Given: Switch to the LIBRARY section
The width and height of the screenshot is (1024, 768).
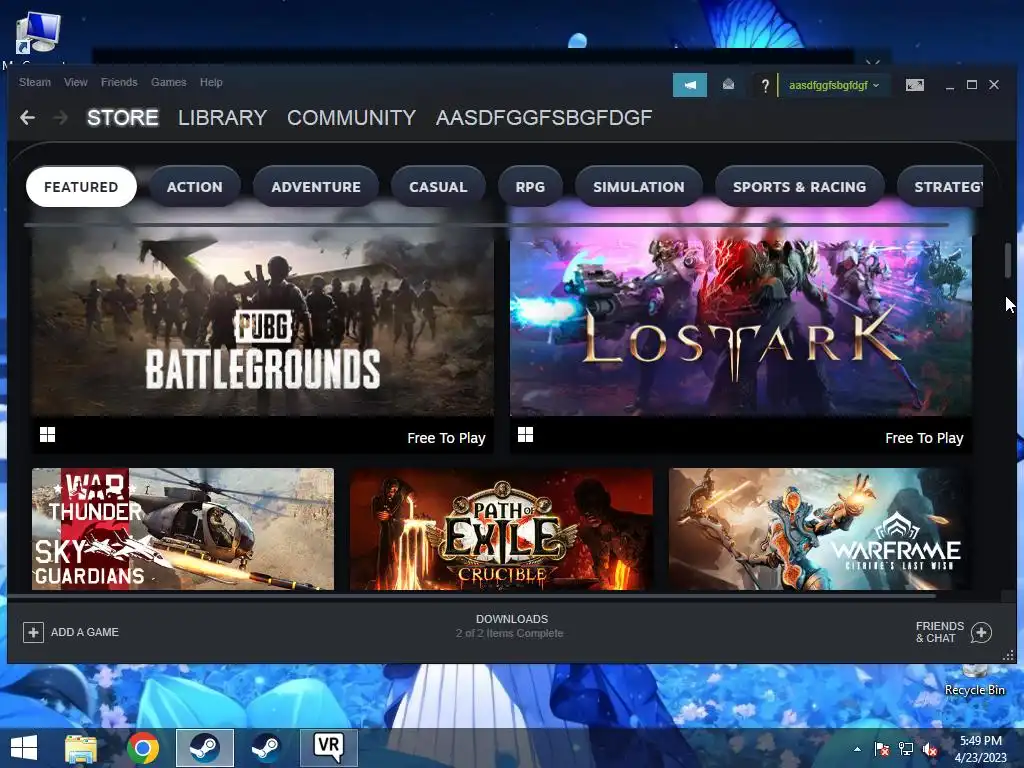Looking at the screenshot, I should click(222, 118).
